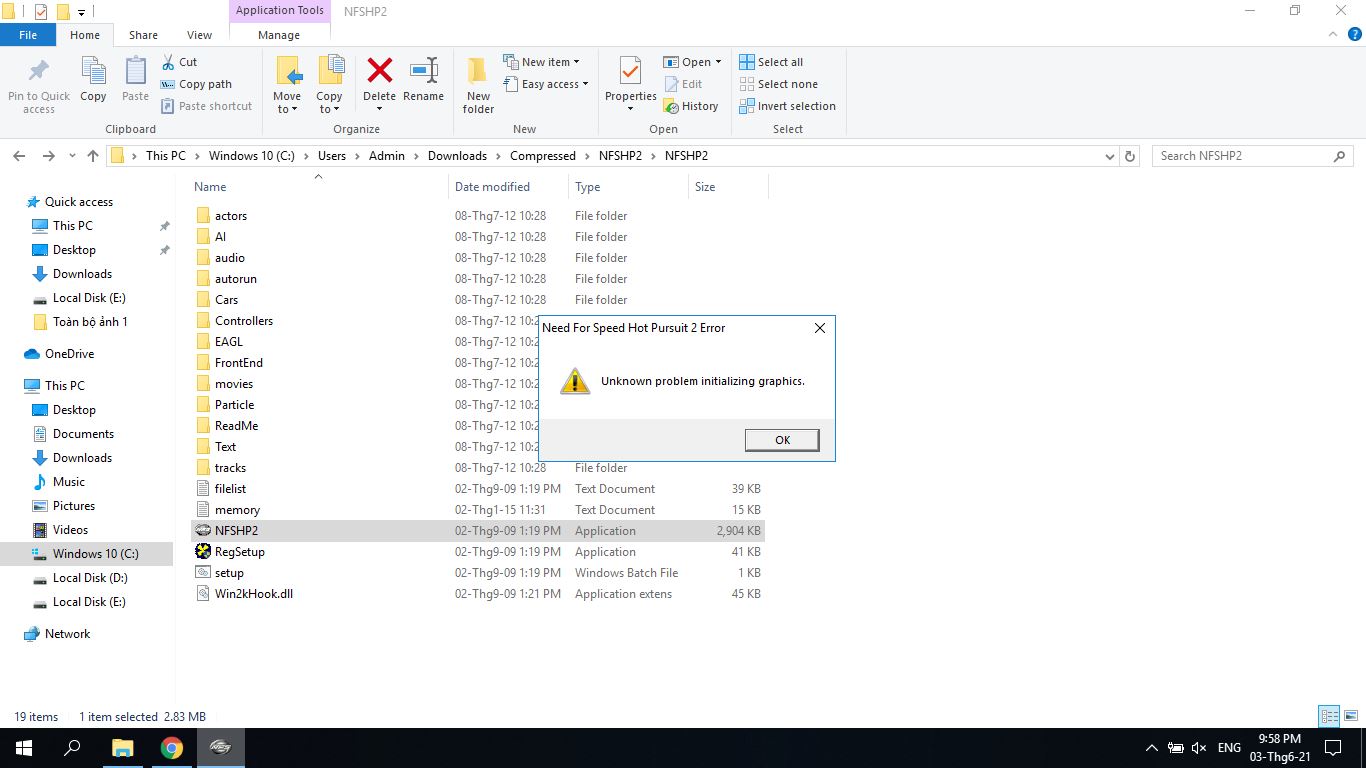Open Chrome from the taskbar
The height and width of the screenshot is (768, 1366).
pos(172,747)
